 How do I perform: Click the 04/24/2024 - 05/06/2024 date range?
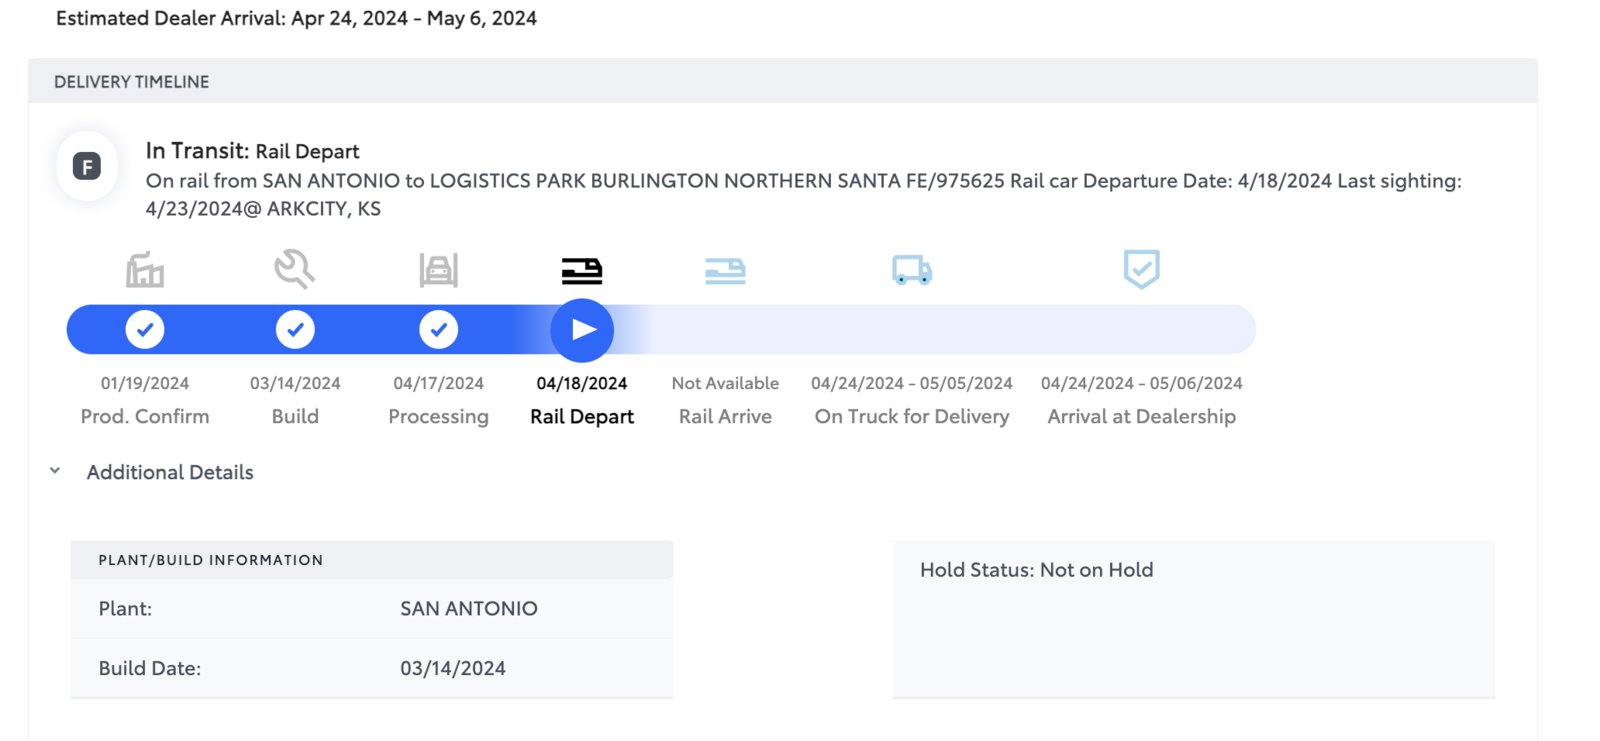pos(1141,383)
